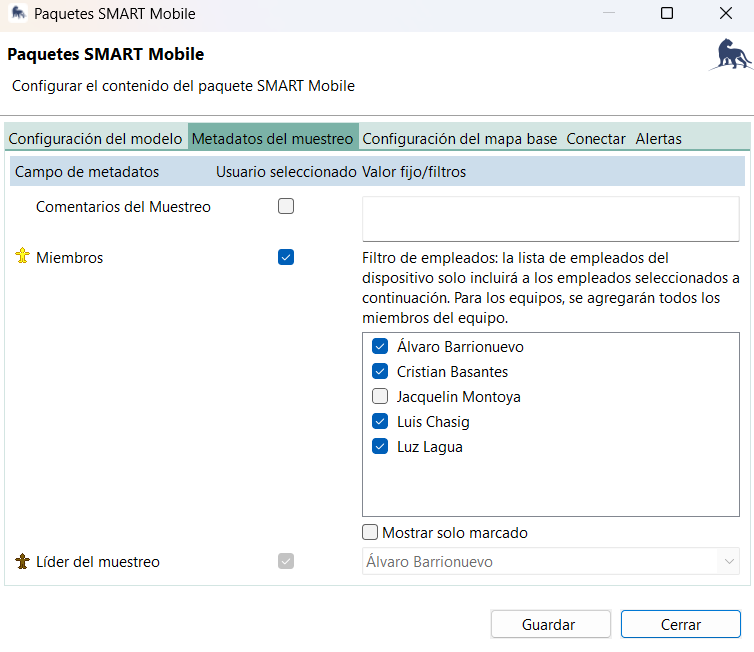Uncheck the Miembros user selected checkbox
754x652 pixels.
coord(286,257)
